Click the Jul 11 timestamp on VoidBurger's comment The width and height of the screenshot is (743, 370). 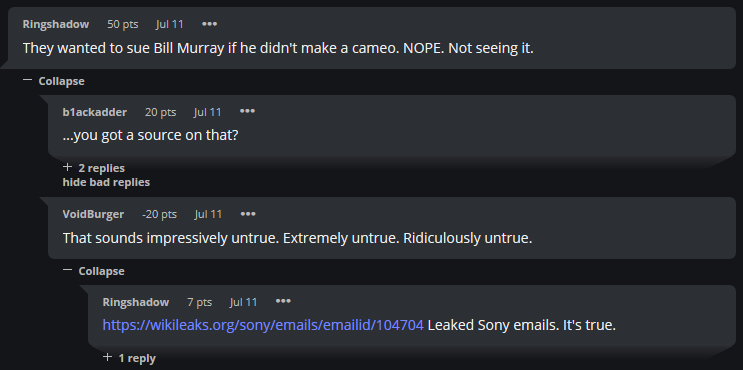pyautogui.click(x=208, y=214)
